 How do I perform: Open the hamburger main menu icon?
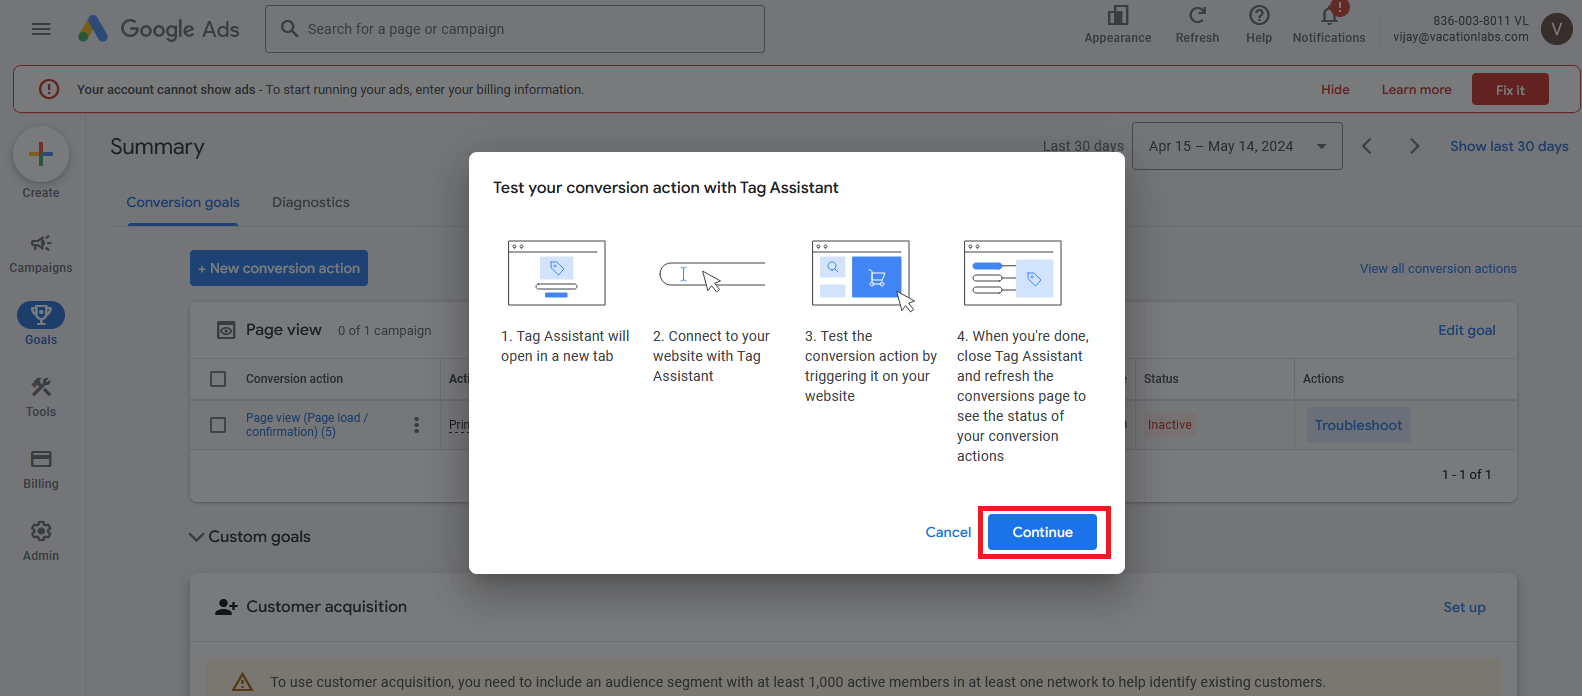pos(41,29)
